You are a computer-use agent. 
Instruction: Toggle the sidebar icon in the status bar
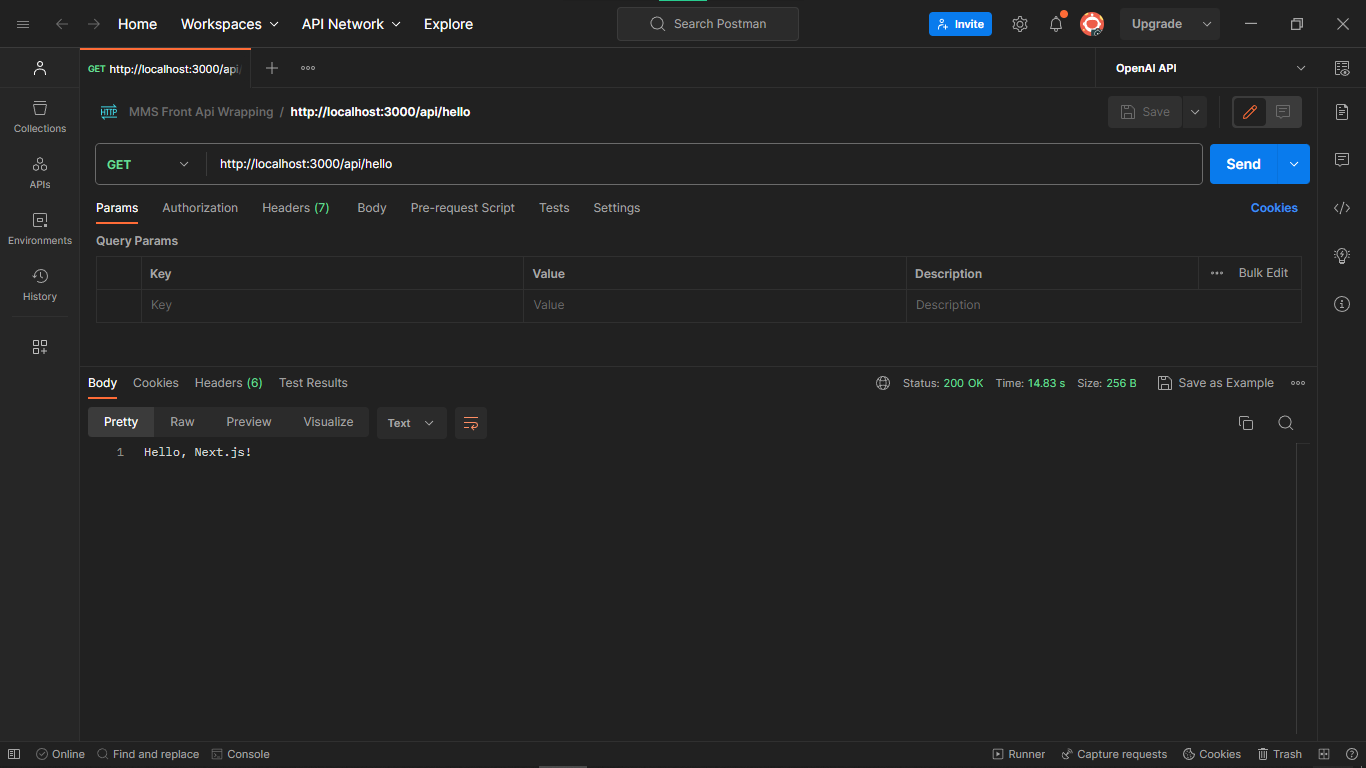coord(14,754)
